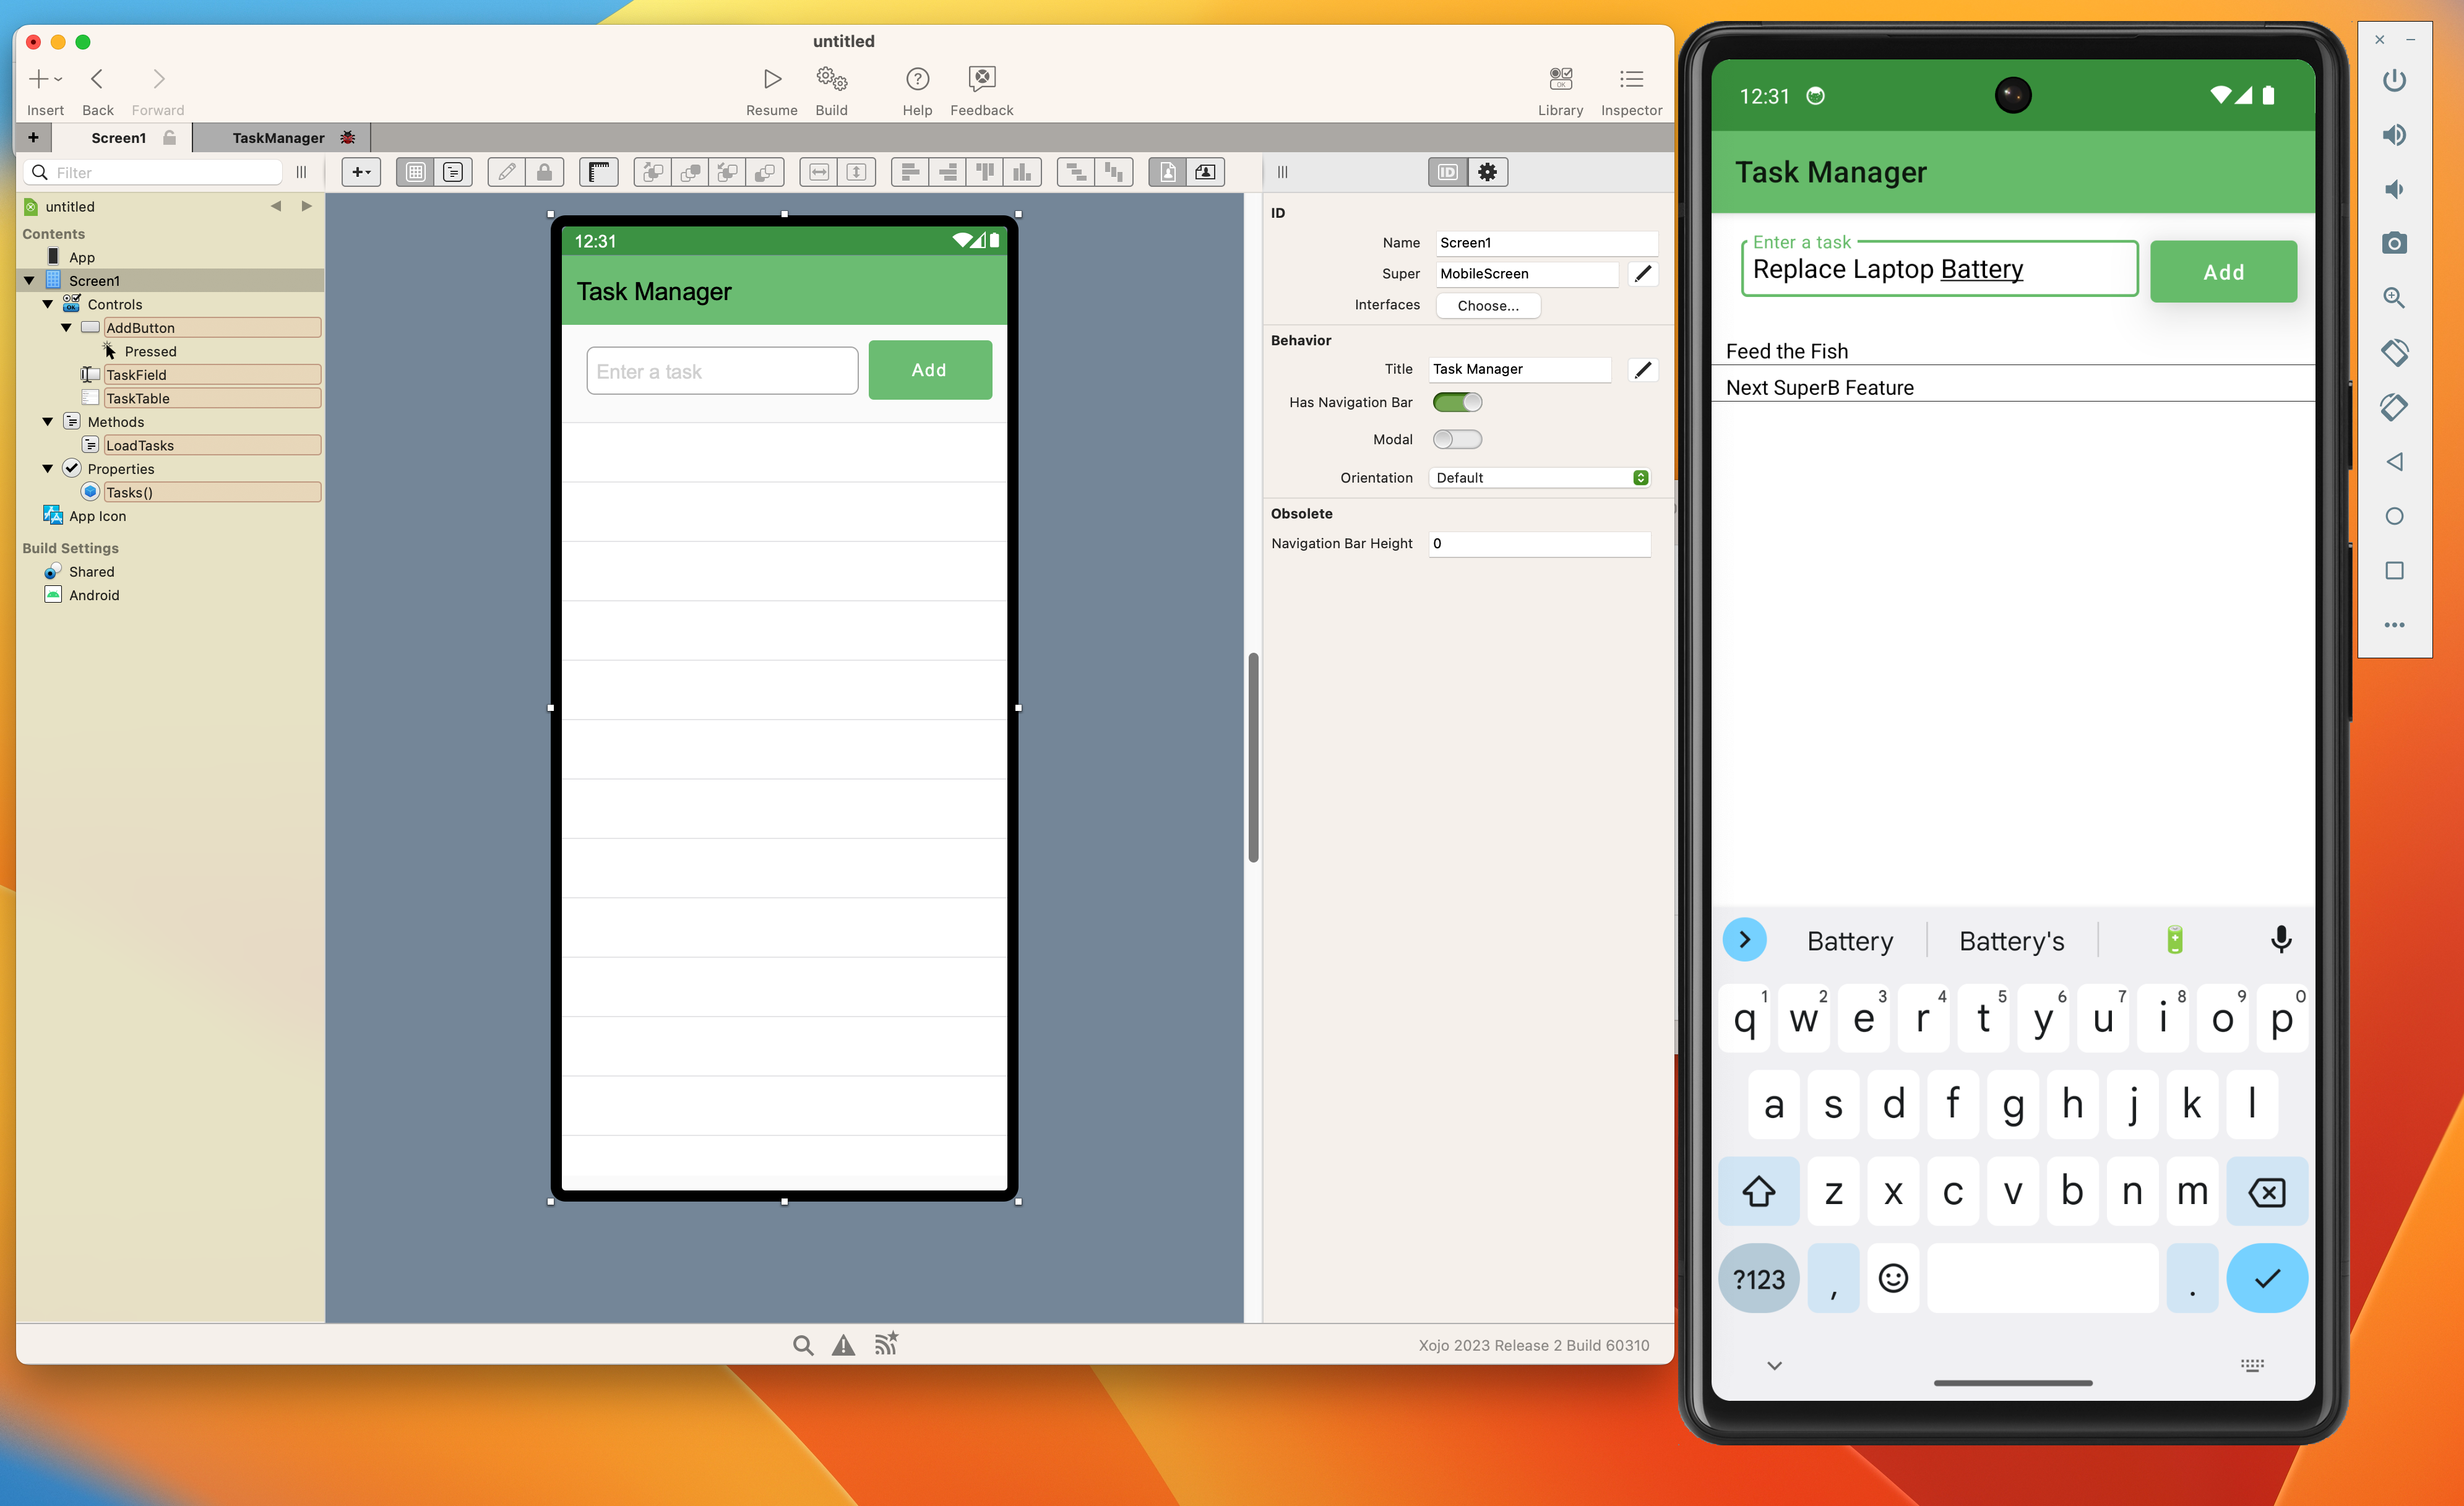Select the Android build setting
This screenshot has width=2464, height=1506.
click(x=94, y=595)
